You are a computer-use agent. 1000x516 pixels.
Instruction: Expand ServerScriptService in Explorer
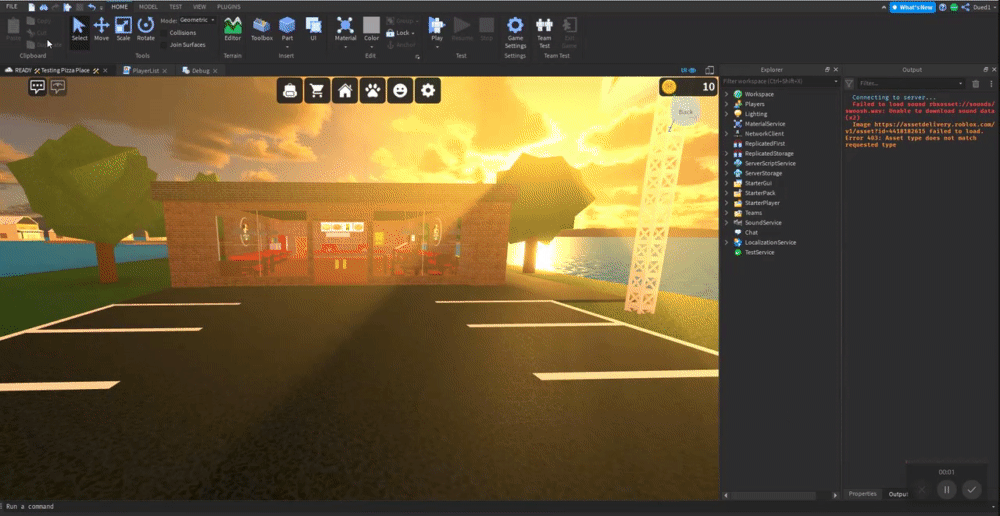(x=726, y=163)
